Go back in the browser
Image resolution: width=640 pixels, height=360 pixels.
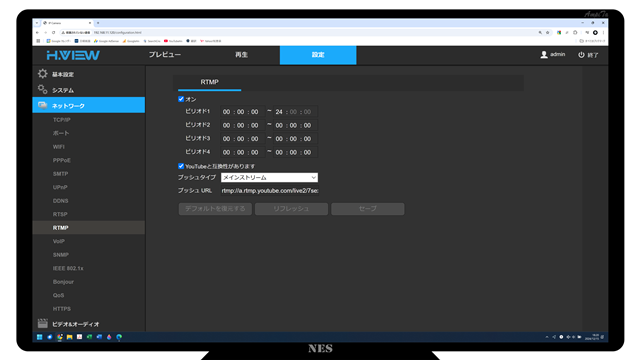(38, 32)
